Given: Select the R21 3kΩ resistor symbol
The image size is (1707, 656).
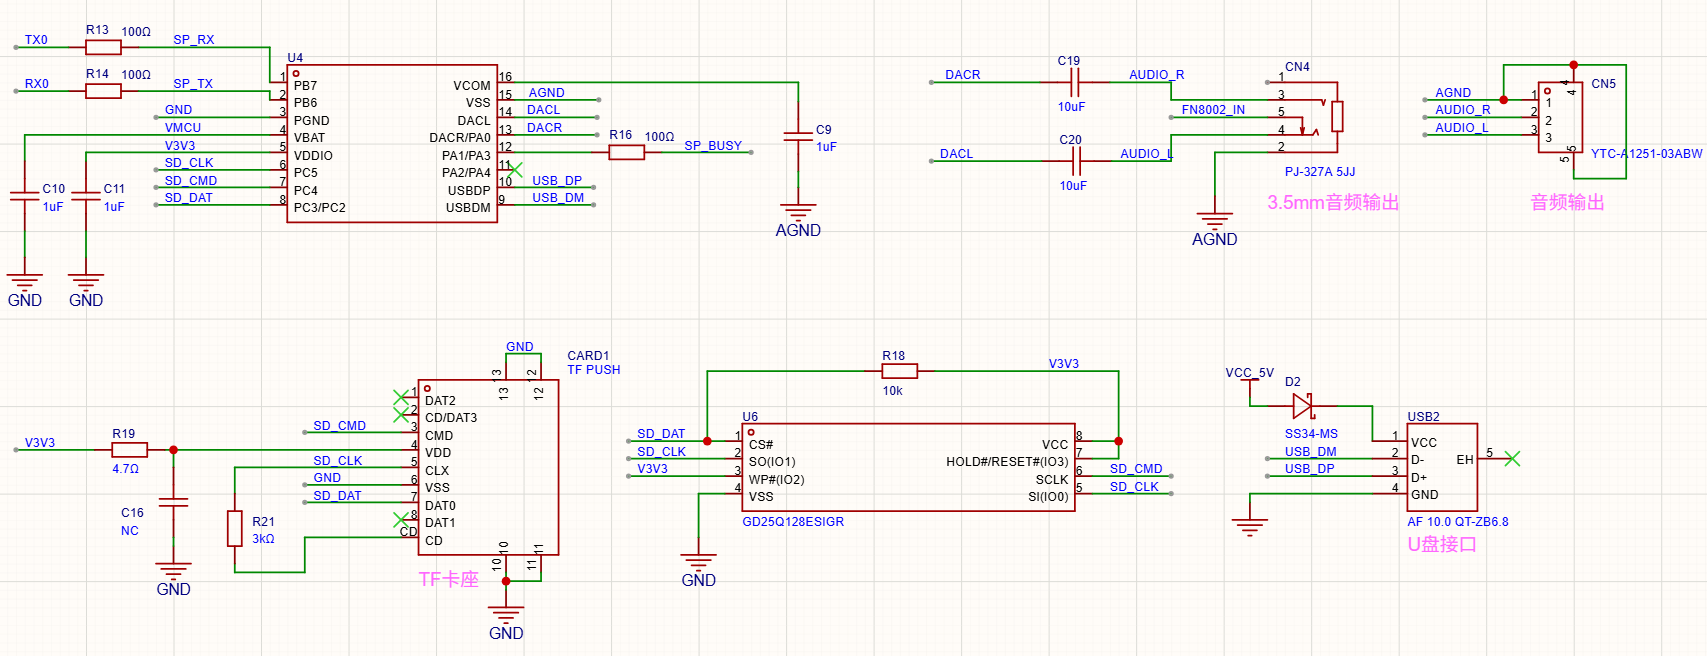Looking at the screenshot, I should (235, 528).
